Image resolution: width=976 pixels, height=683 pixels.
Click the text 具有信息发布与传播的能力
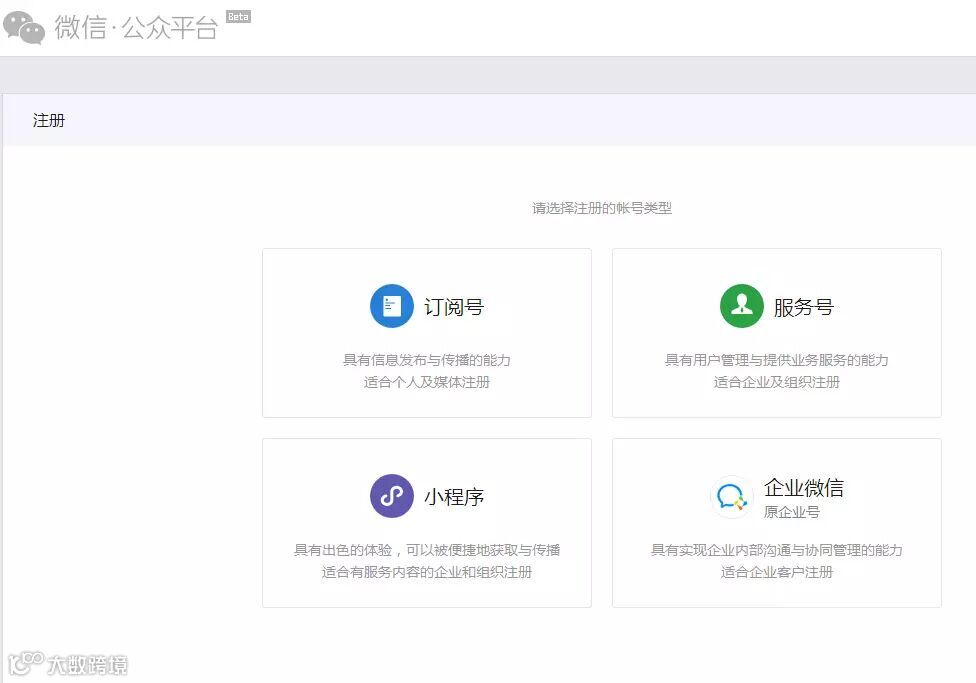pyautogui.click(x=426, y=360)
